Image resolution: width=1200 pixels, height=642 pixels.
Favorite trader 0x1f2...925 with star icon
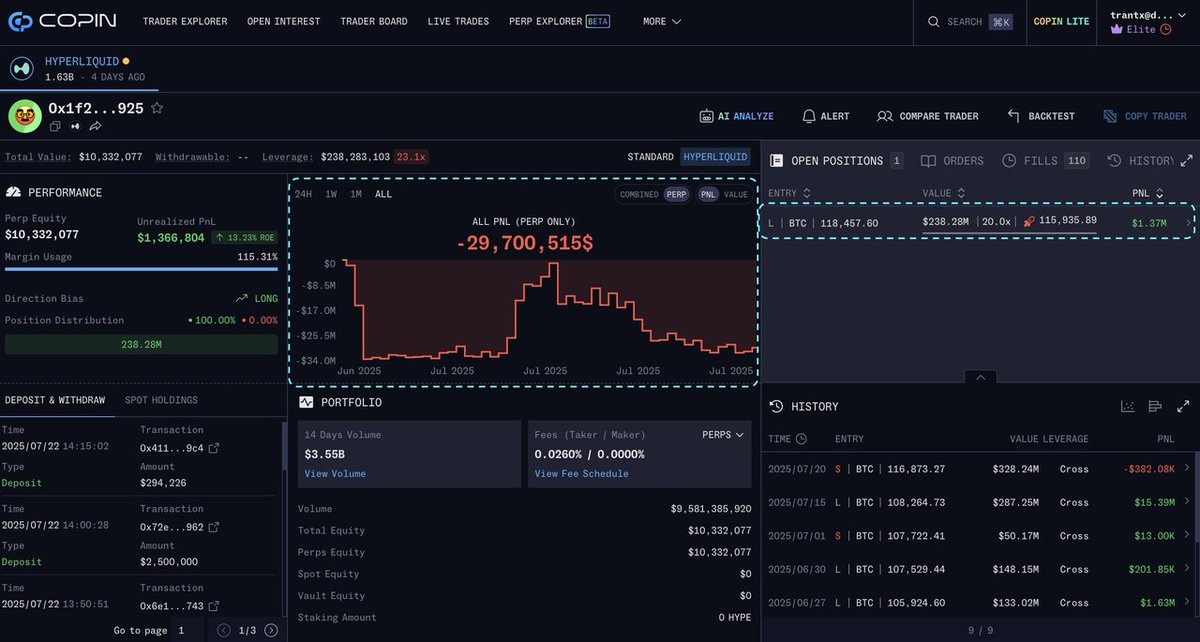point(157,108)
